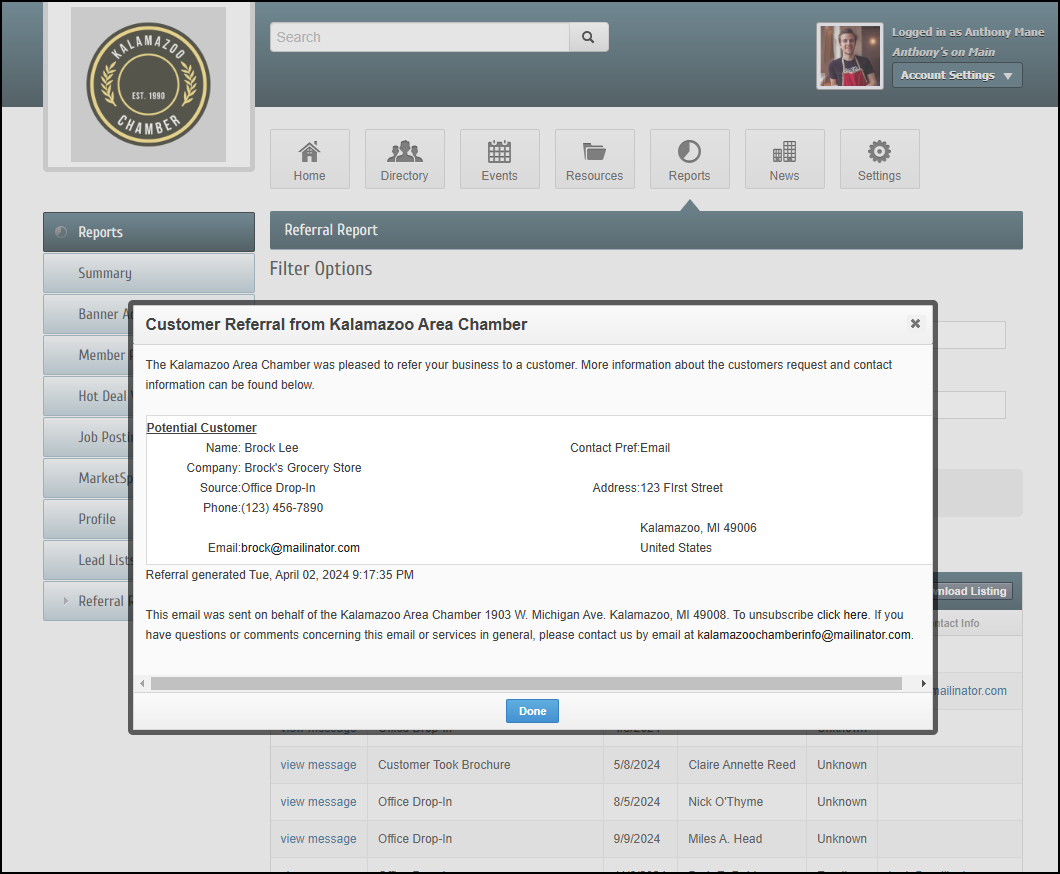Image resolution: width=1060 pixels, height=874 pixels.
Task: Open the Events calendar icon
Action: point(499,152)
